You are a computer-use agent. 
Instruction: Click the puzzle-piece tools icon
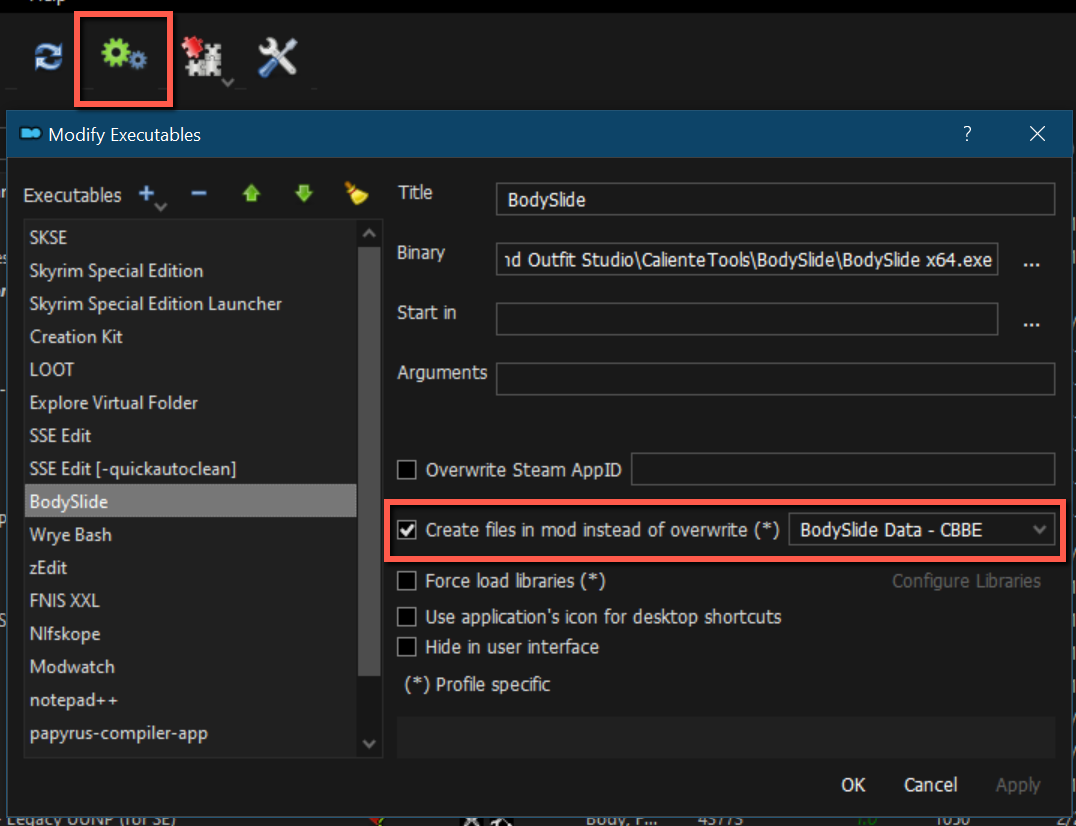[x=202, y=57]
